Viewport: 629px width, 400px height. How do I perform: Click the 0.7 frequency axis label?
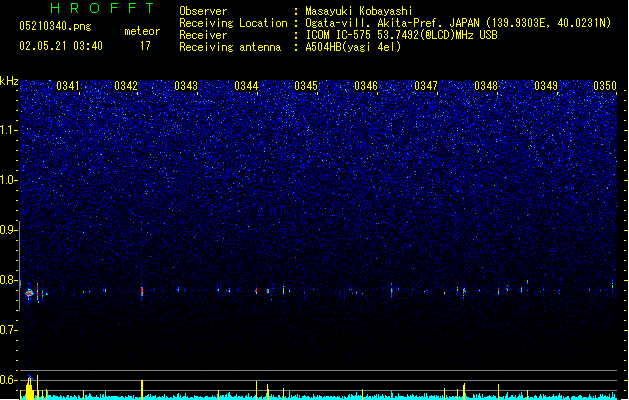[x=8, y=330]
